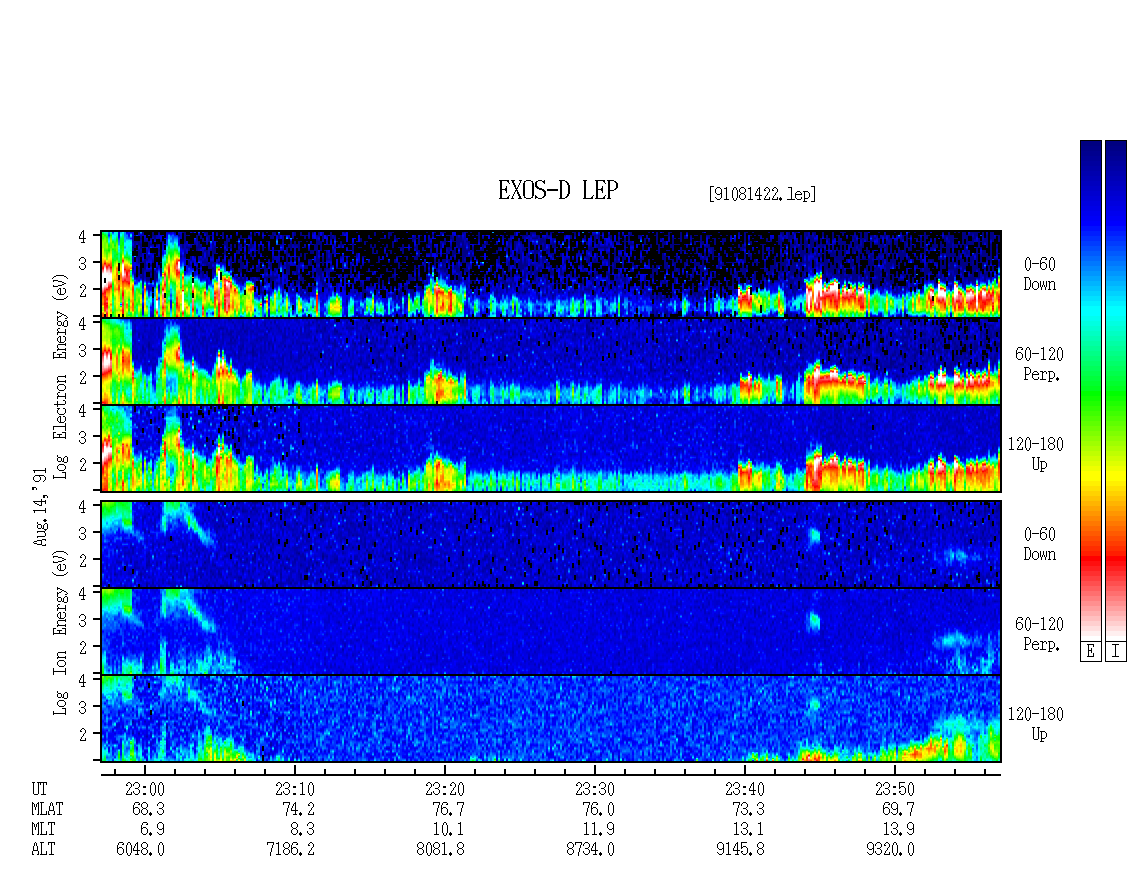Click the 23:20 time tick label

coord(444,790)
